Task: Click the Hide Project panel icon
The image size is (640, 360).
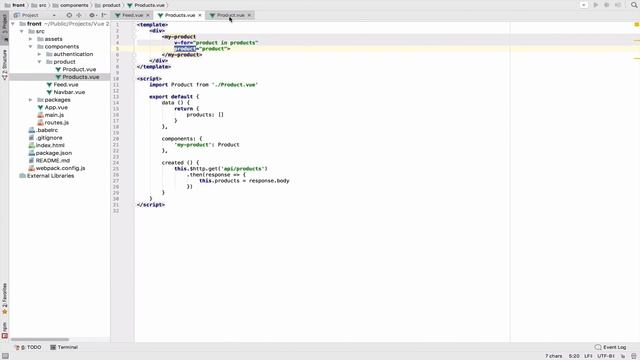Action: [104, 15]
